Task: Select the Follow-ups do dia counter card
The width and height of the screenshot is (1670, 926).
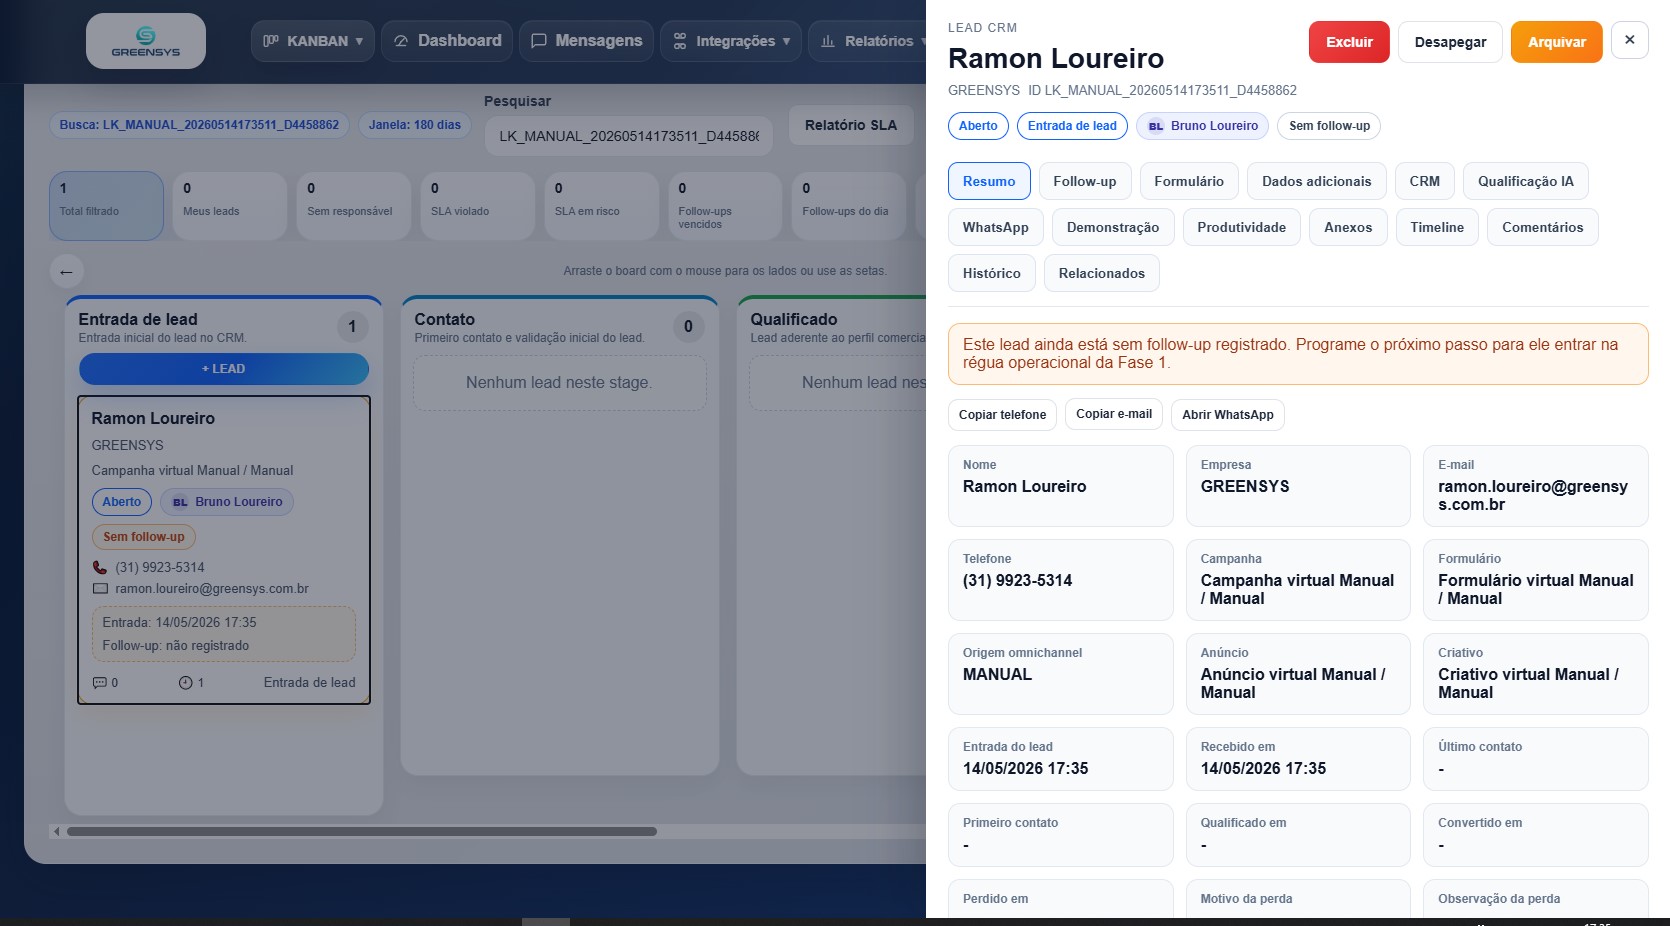Action: click(x=849, y=206)
